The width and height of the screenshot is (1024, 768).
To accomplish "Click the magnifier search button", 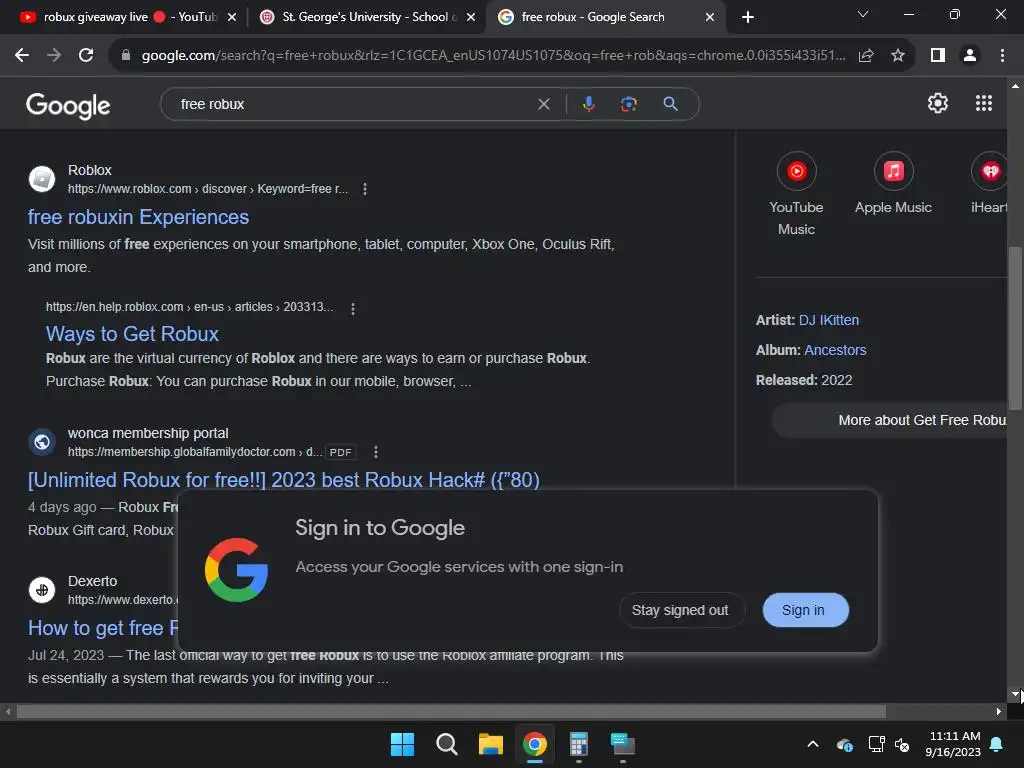I will (670, 104).
